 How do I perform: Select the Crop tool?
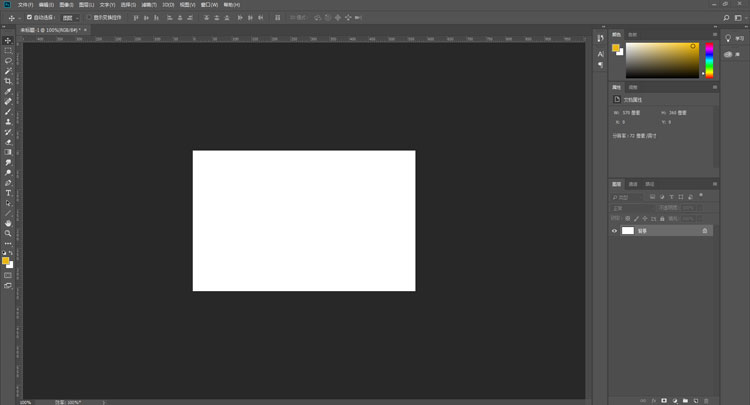pyautogui.click(x=8, y=80)
